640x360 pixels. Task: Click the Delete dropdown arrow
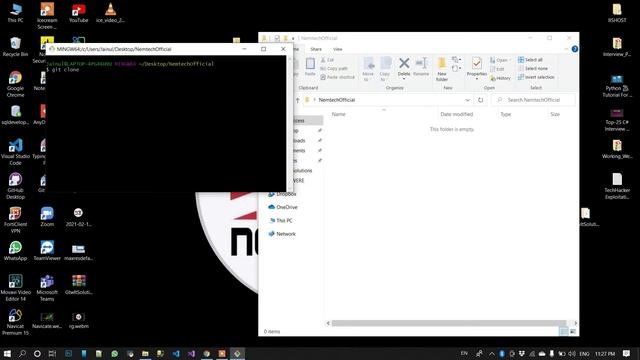[404, 79]
